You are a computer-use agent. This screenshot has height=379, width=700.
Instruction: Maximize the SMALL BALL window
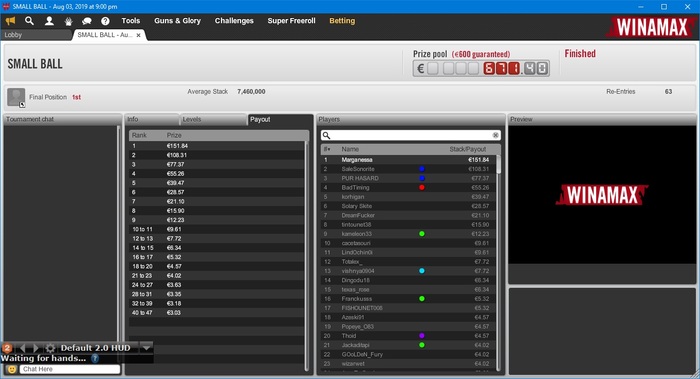coord(664,7)
